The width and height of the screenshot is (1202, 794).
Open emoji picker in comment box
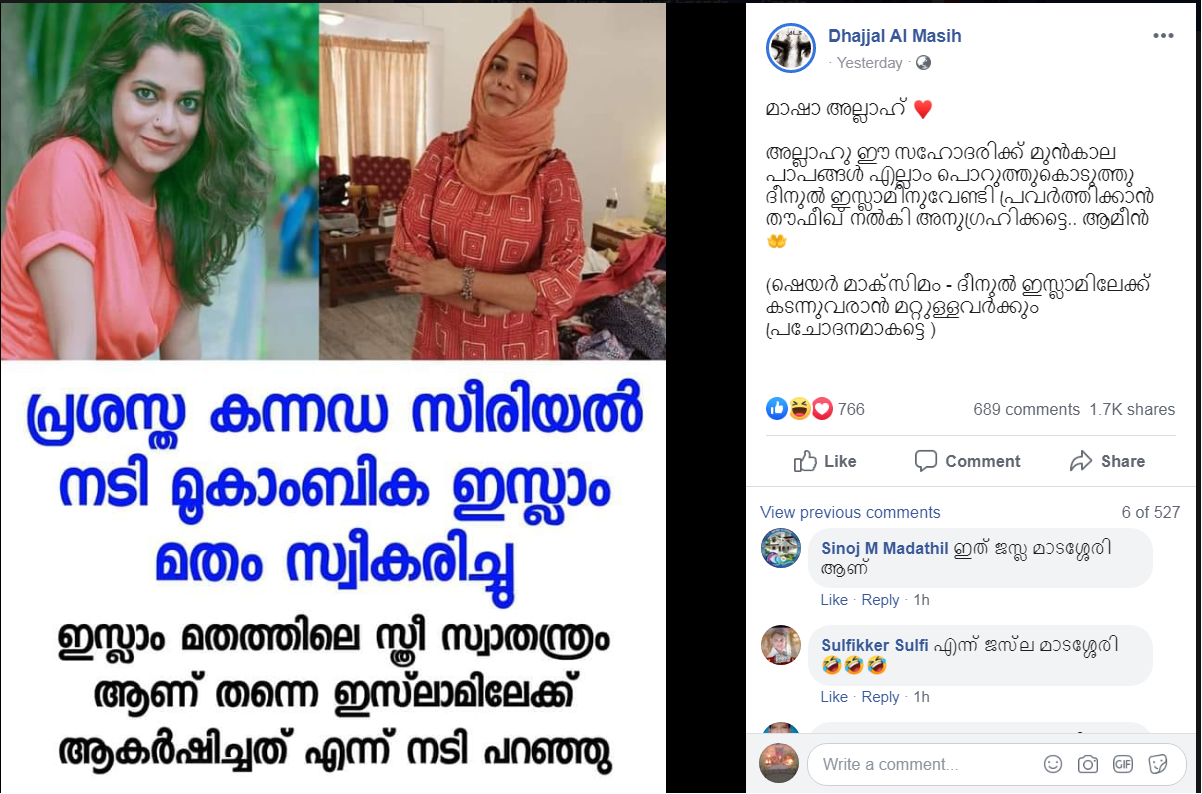pos(1053,764)
